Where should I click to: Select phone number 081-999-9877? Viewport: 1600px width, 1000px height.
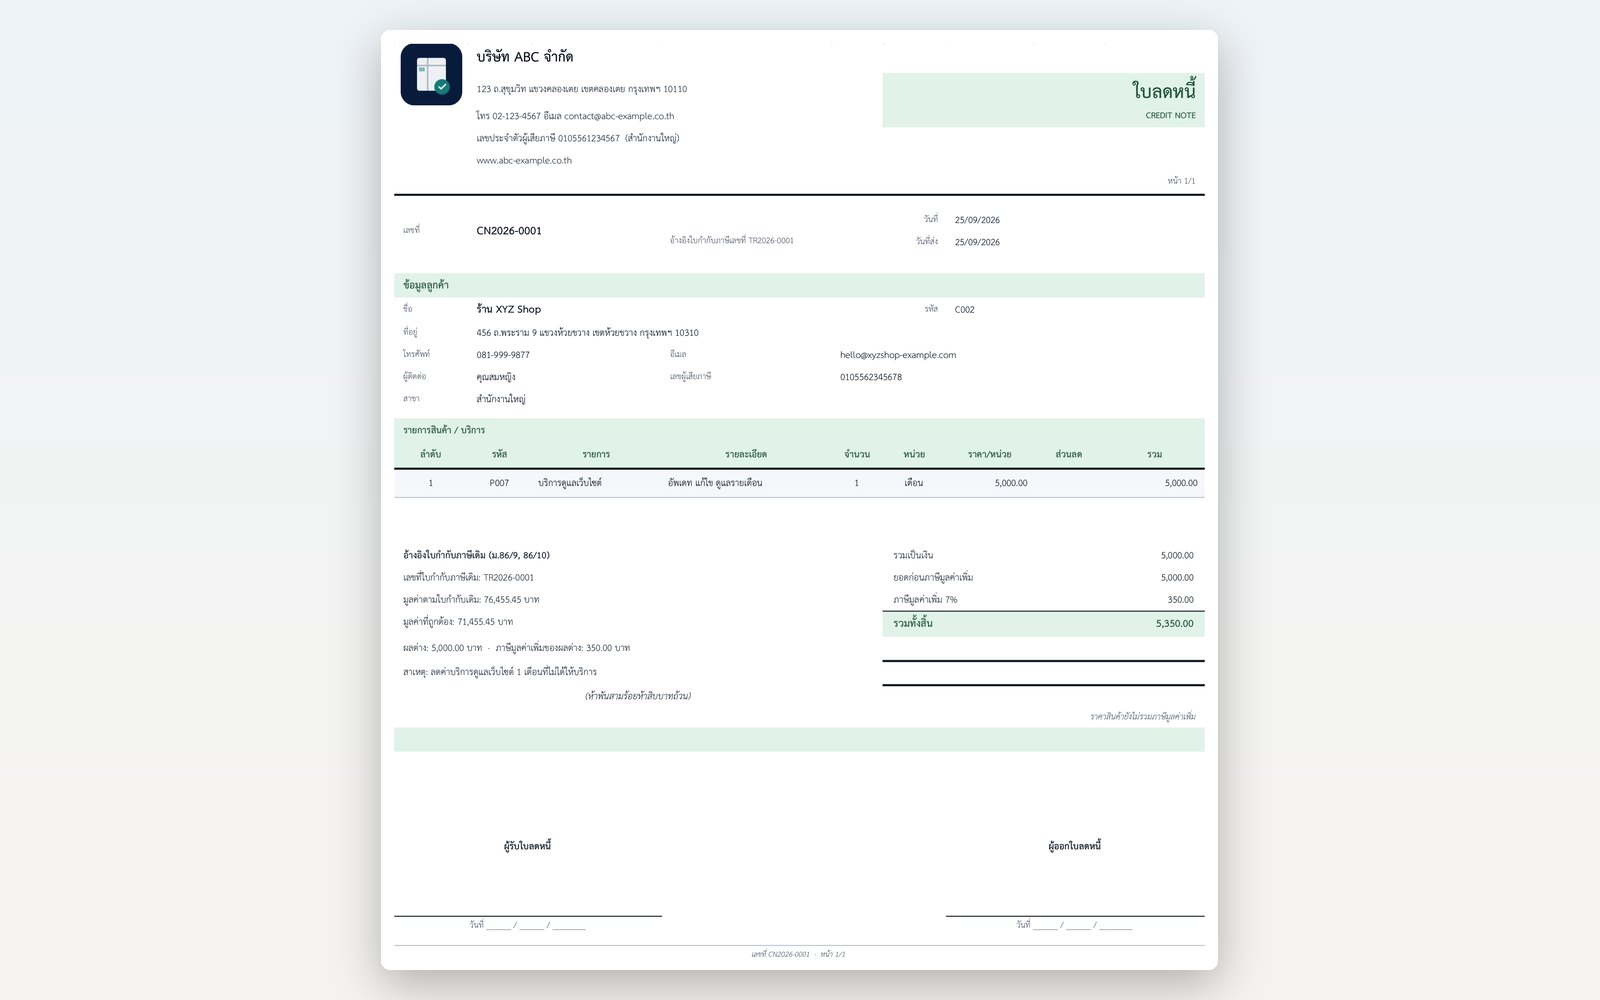tap(503, 355)
